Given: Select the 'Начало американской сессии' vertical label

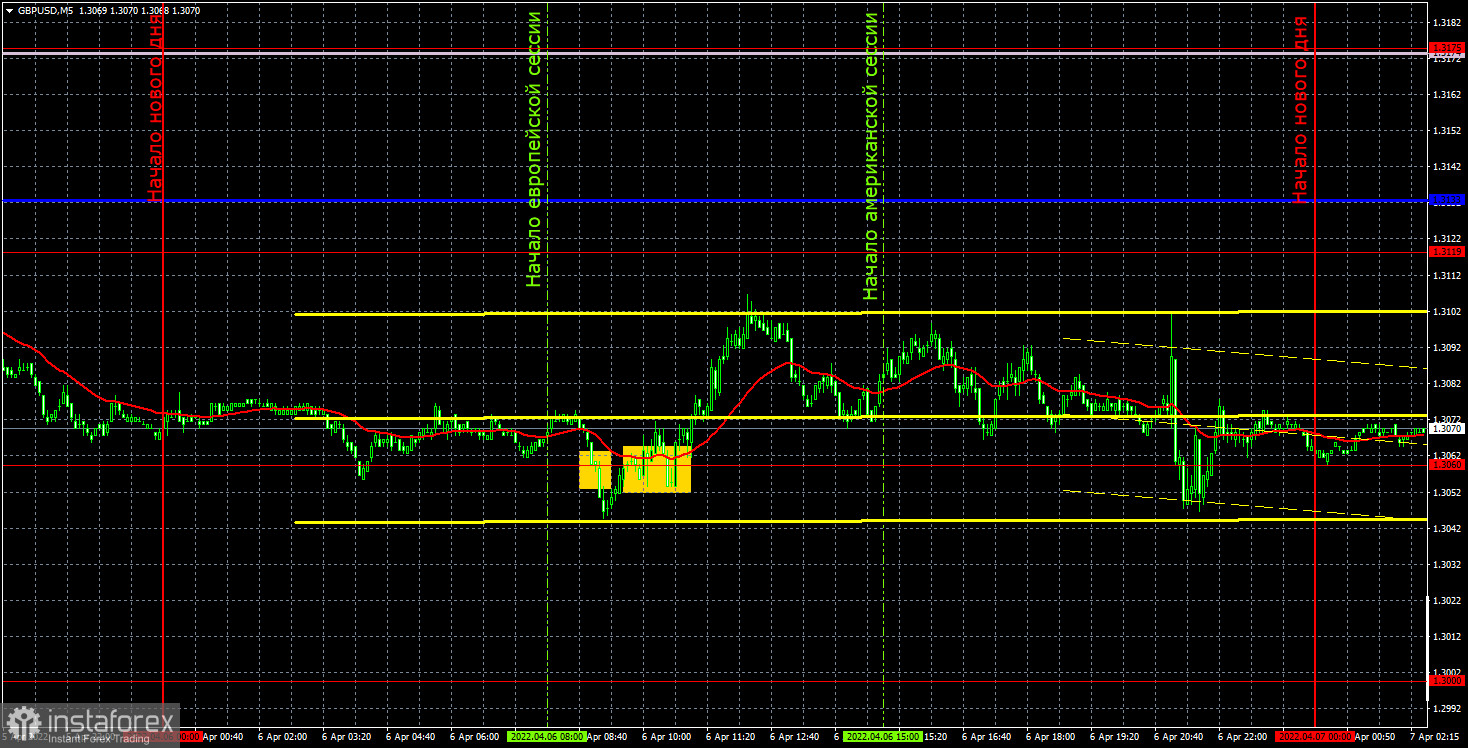Looking at the screenshot, I should tap(871, 156).
